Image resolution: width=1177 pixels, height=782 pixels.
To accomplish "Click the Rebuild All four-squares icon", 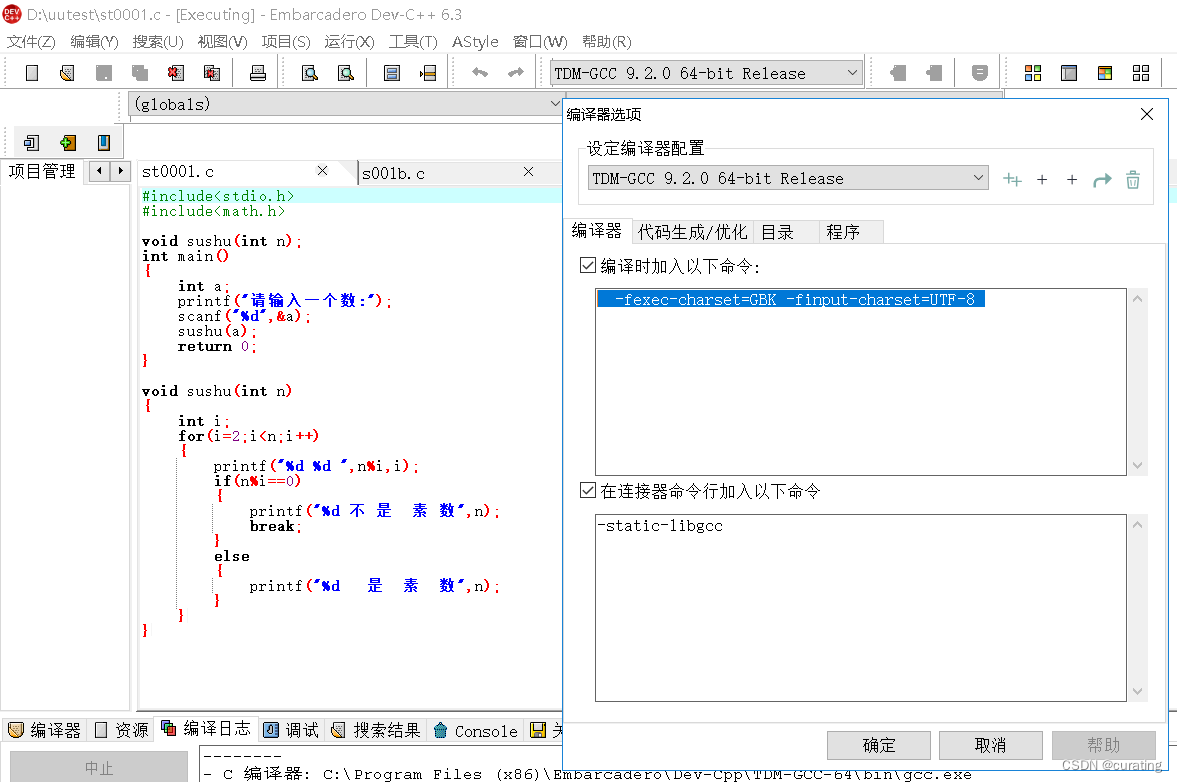I will coord(1141,73).
